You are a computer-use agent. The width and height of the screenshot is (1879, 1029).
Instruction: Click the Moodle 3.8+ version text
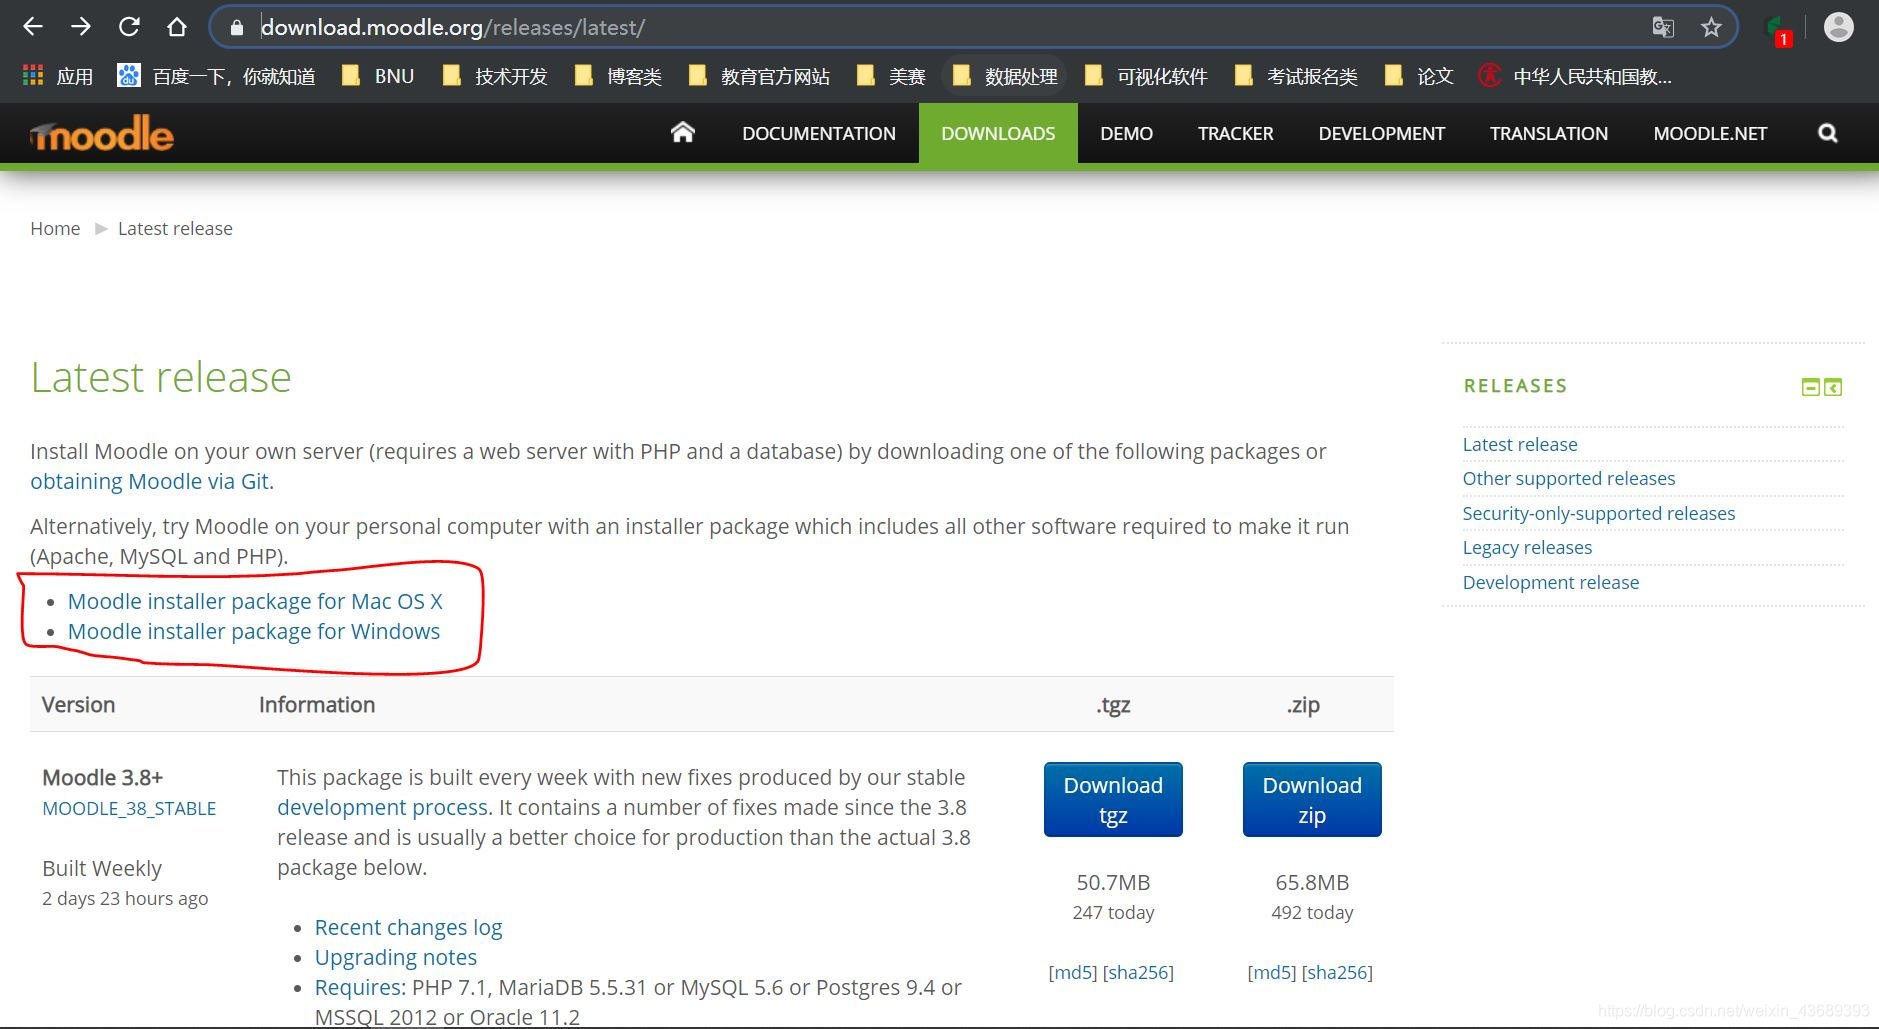pos(102,777)
